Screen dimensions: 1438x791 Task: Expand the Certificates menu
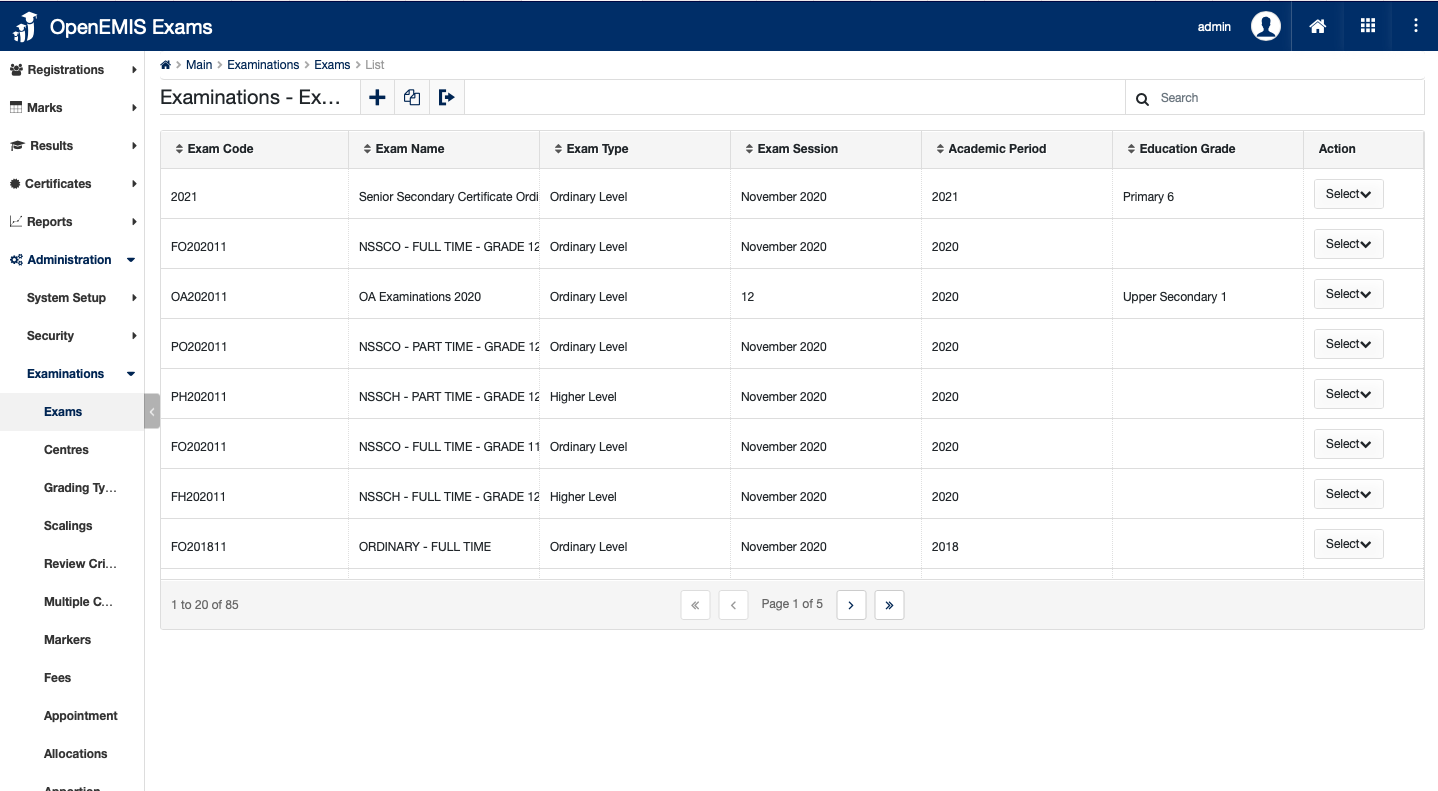point(72,184)
